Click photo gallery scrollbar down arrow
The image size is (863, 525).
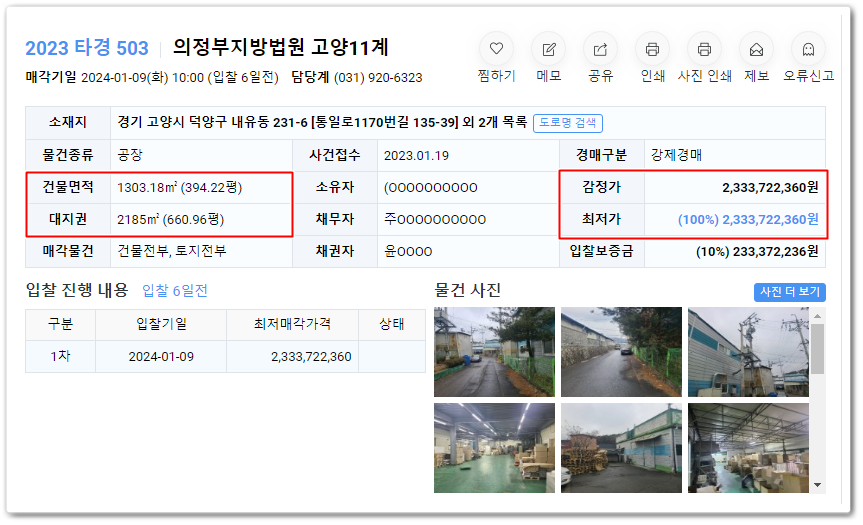817,485
